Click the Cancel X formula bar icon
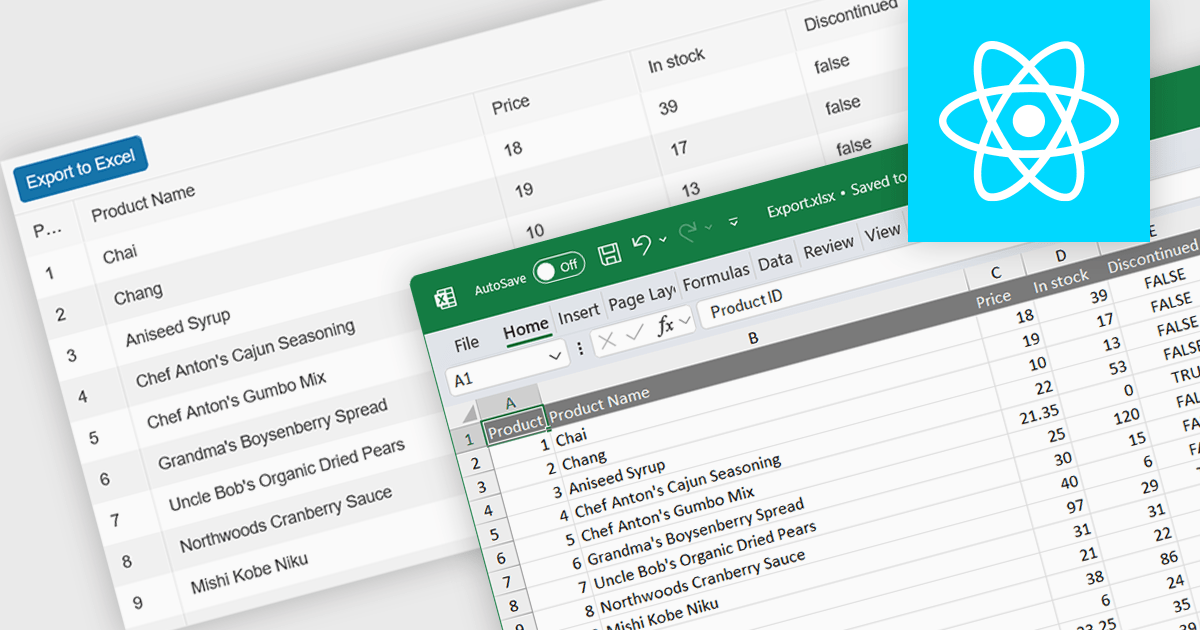The image size is (1200, 630). (607, 342)
